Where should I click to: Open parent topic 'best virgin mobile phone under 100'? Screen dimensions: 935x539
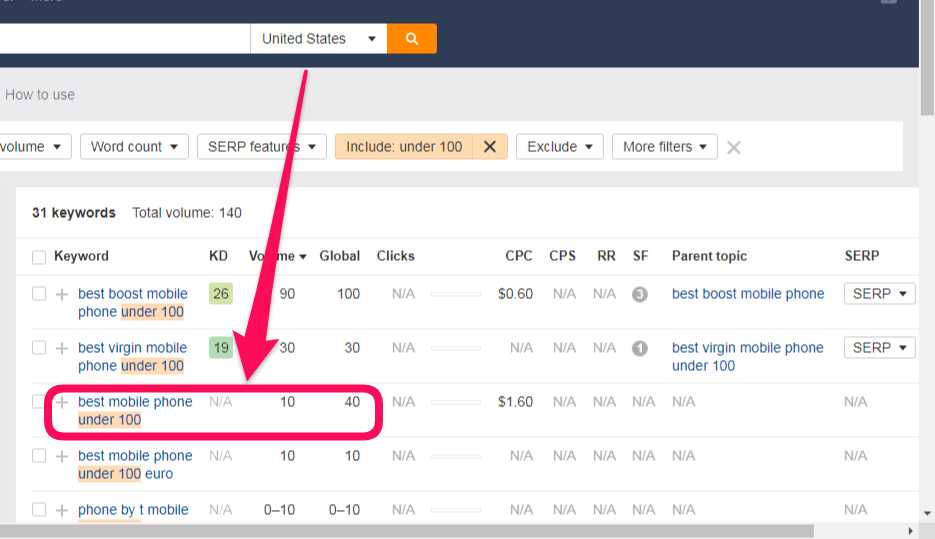(x=748, y=357)
